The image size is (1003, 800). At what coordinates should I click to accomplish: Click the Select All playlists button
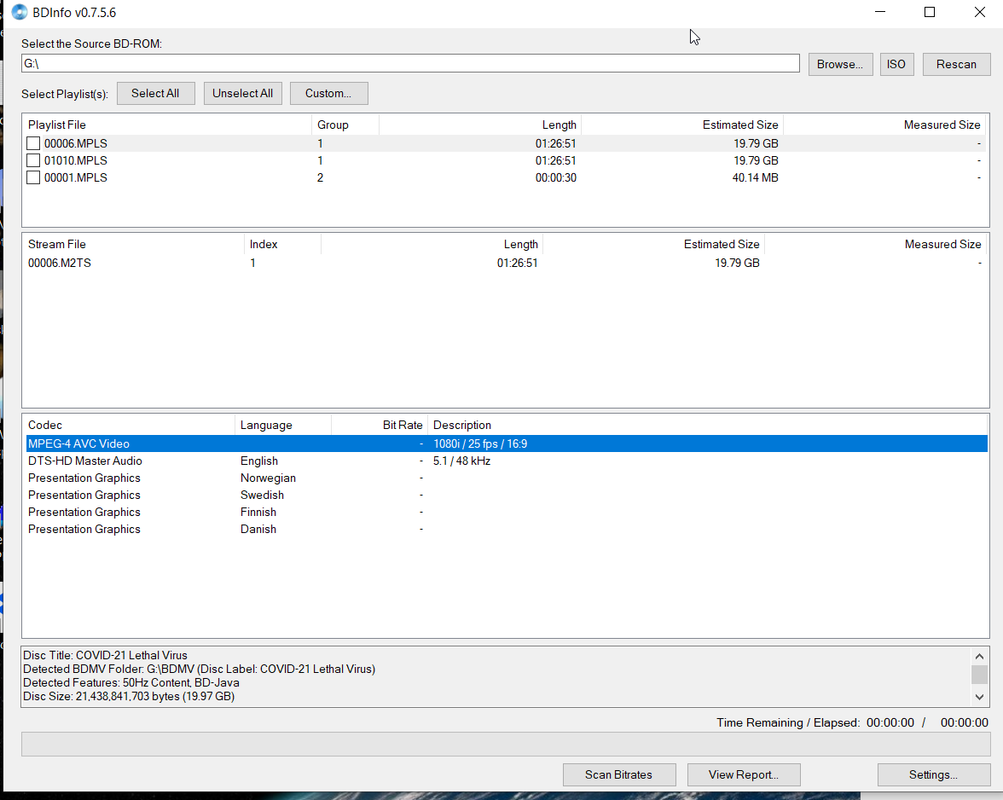tap(155, 93)
